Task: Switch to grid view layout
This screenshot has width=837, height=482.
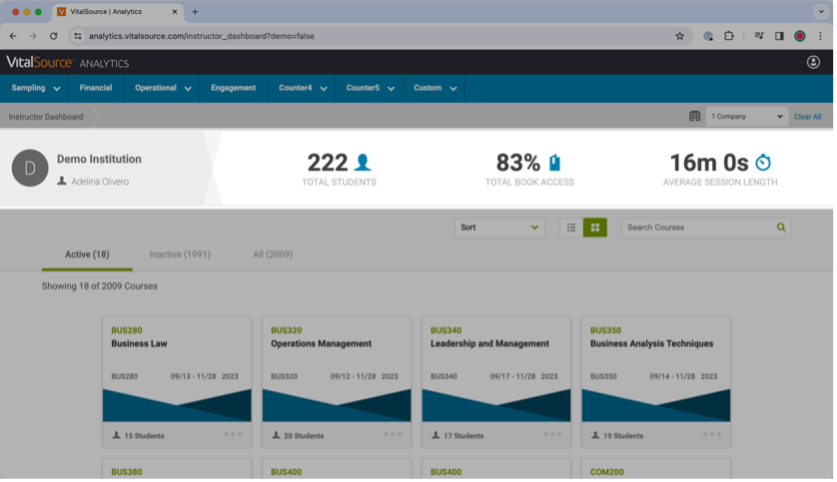Action: (x=595, y=228)
